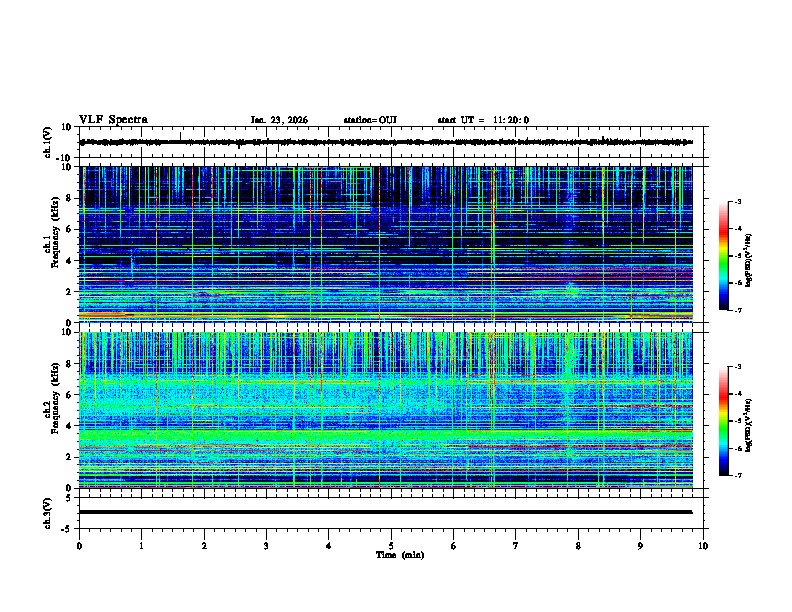Click the 4 kHz tick on ch.2 spectrogram

[x=71, y=426]
